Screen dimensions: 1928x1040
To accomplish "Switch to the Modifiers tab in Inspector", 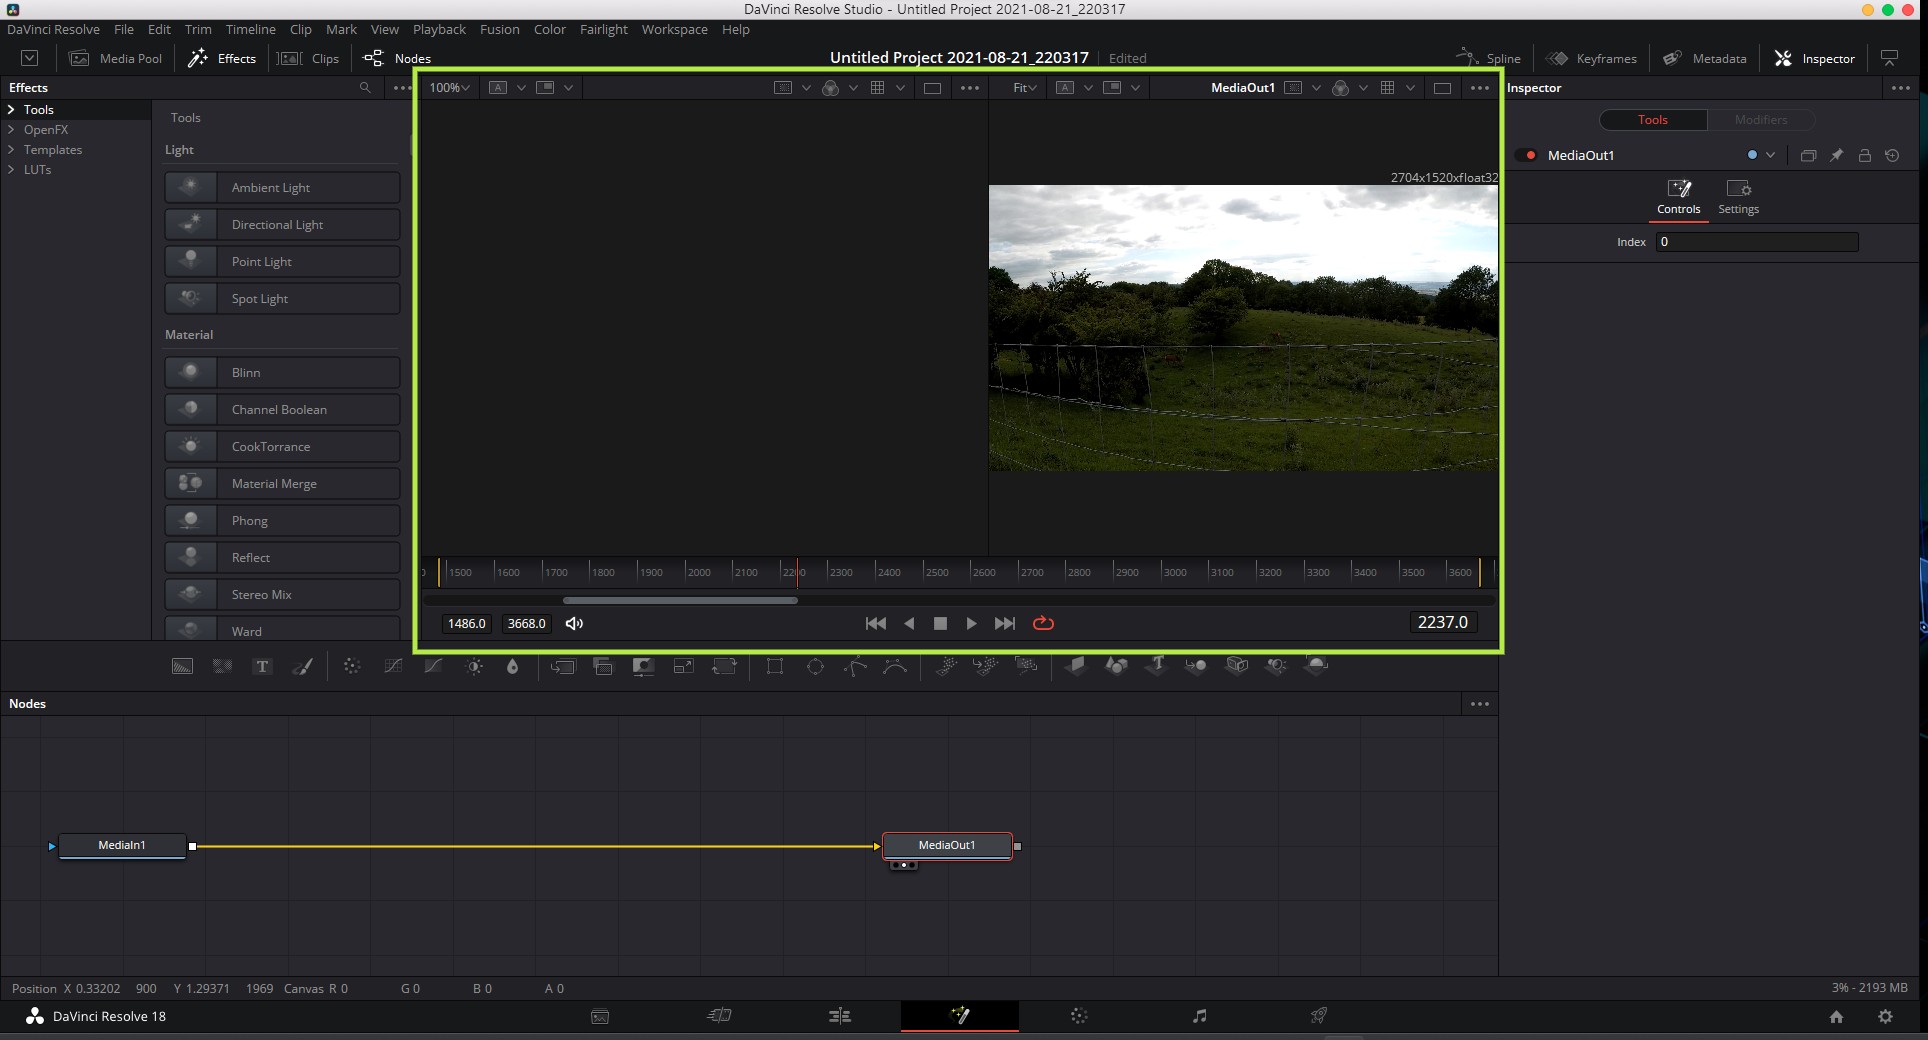I will (x=1760, y=120).
